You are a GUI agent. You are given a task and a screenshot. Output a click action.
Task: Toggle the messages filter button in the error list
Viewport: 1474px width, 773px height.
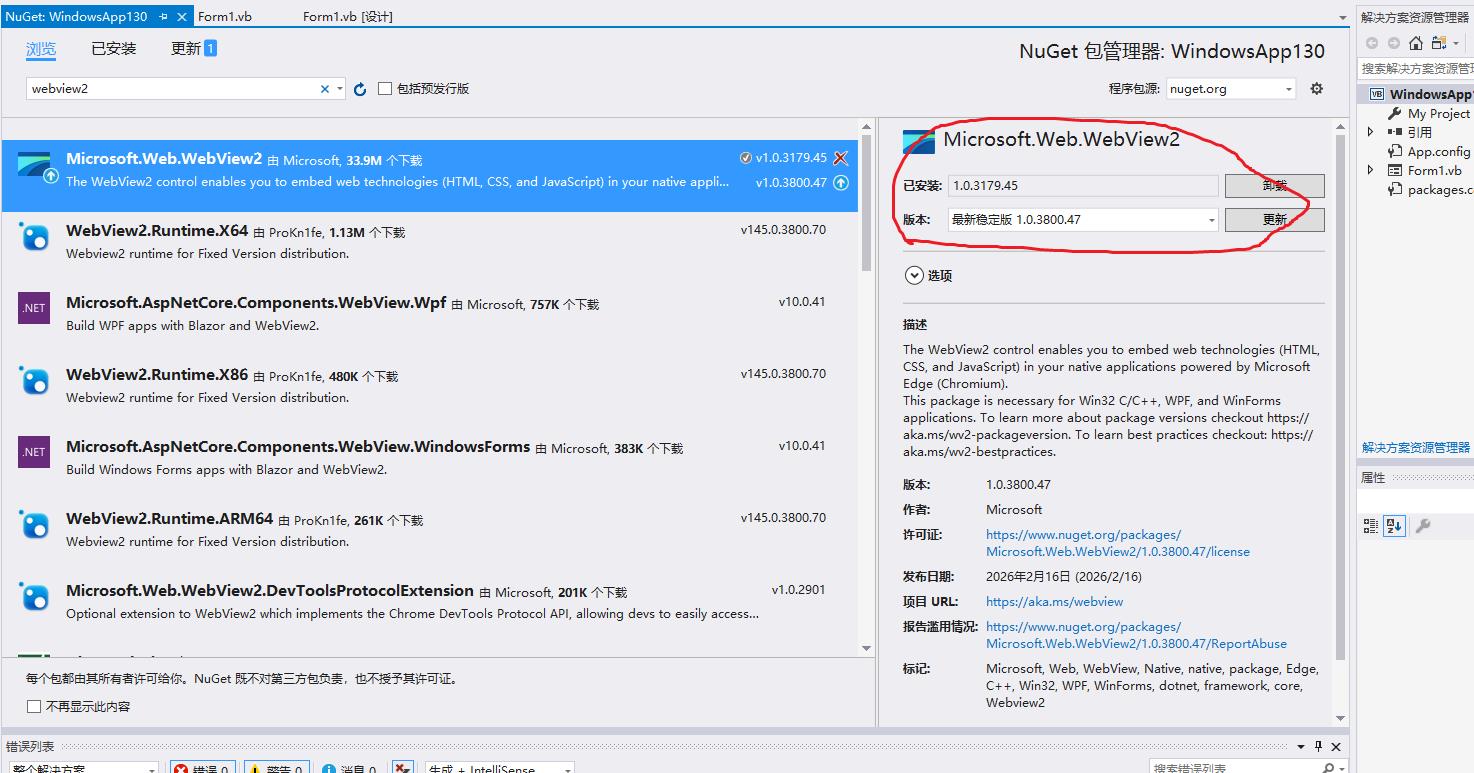pyautogui.click(x=349, y=768)
